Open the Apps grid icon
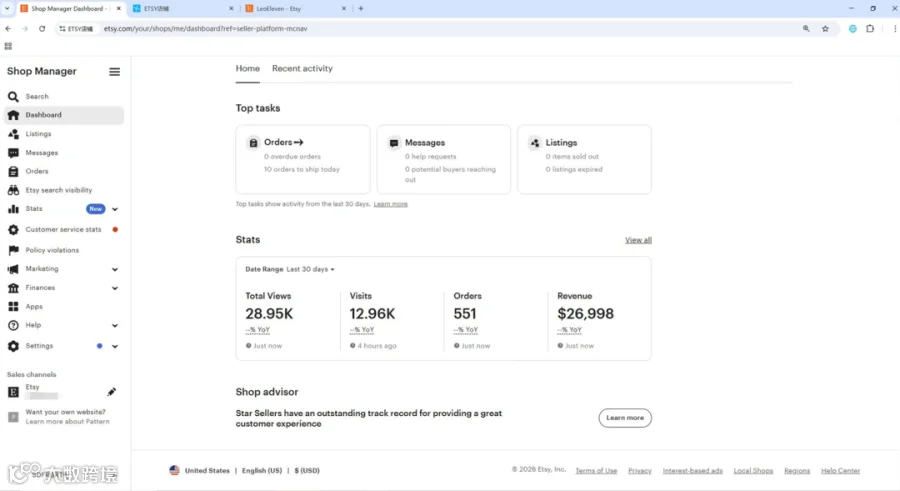Image resolution: width=900 pixels, height=491 pixels. click(13, 307)
